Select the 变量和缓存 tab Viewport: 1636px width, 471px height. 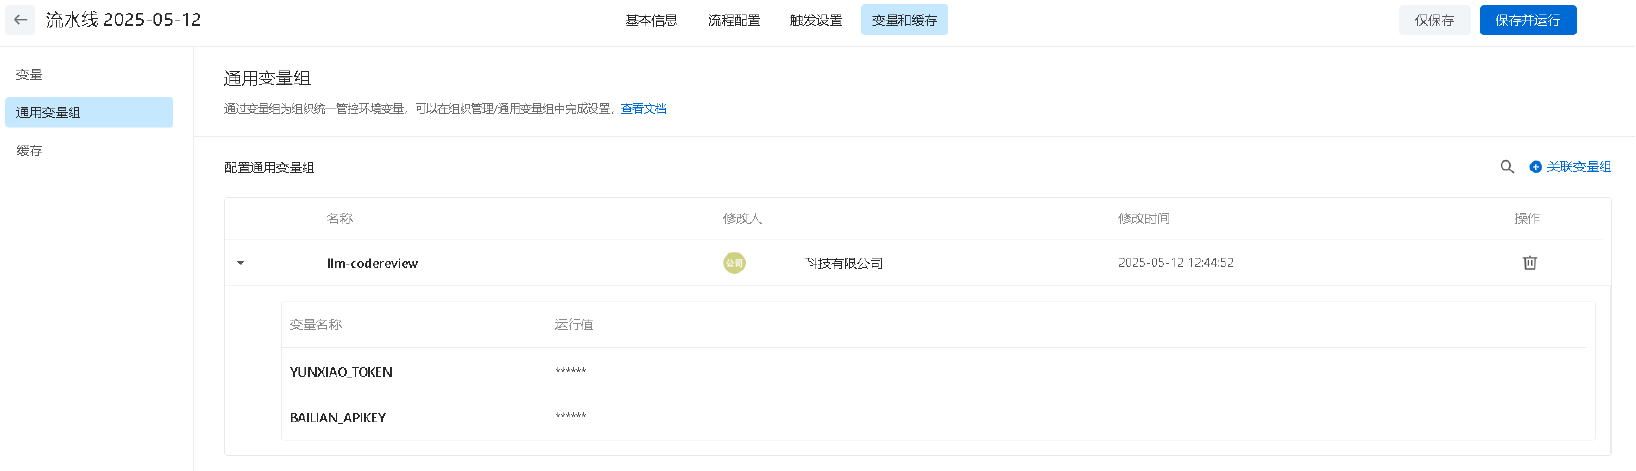(x=904, y=20)
